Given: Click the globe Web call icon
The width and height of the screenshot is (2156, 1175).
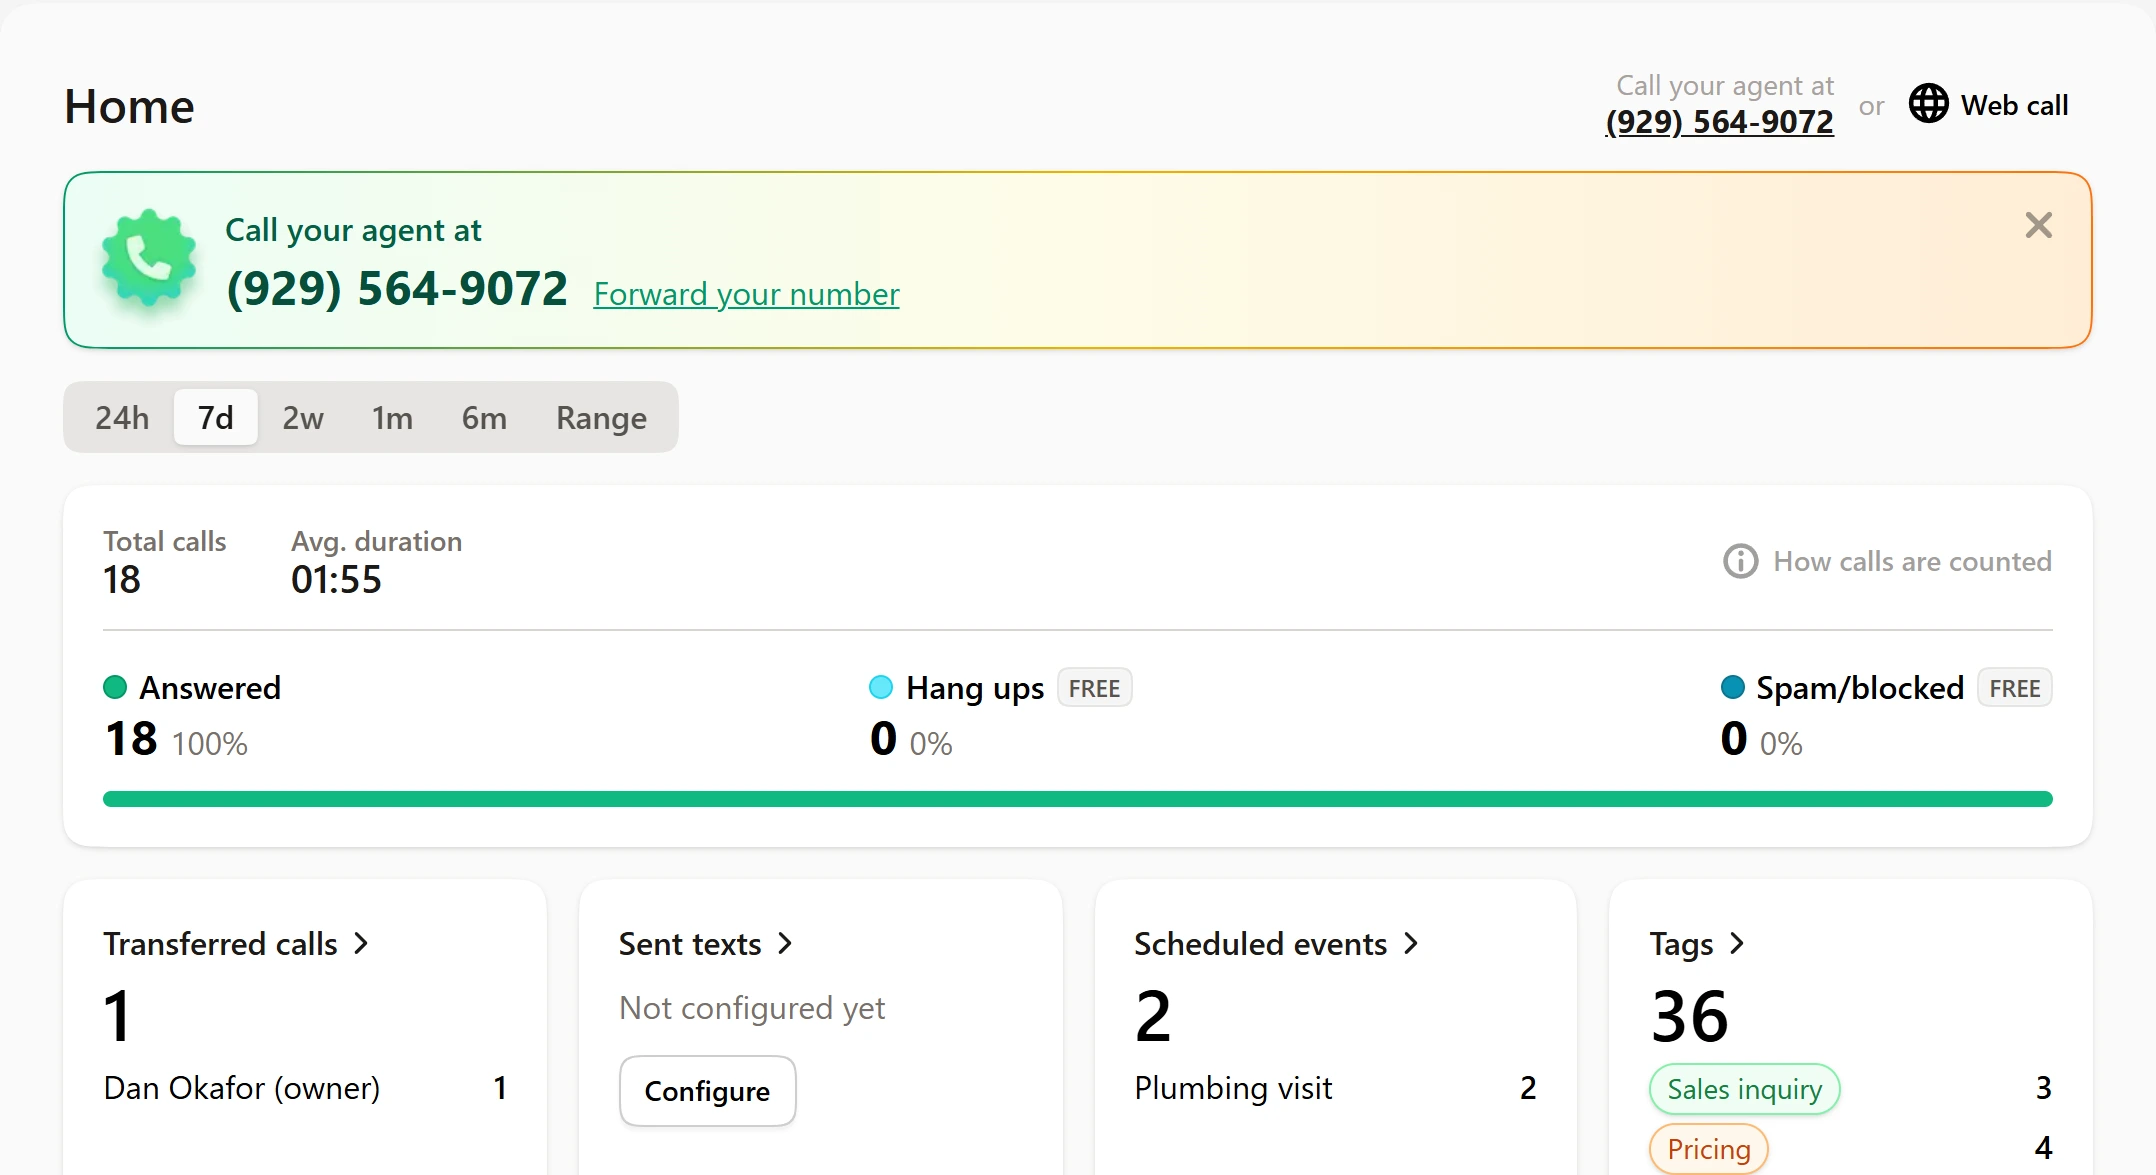Looking at the screenshot, I should (1928, 104).
